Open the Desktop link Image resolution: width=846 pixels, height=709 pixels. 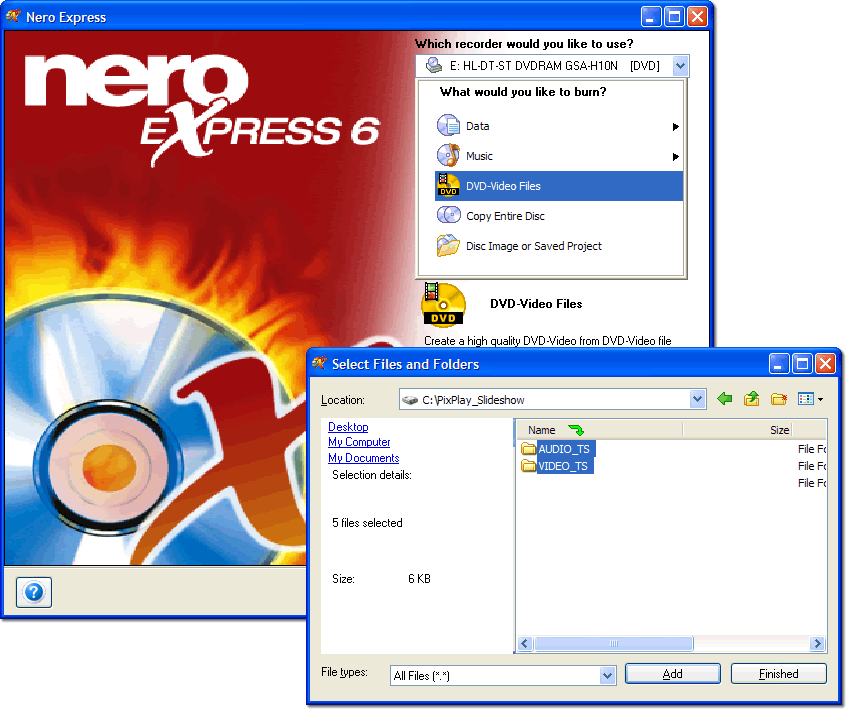(348, 427)
